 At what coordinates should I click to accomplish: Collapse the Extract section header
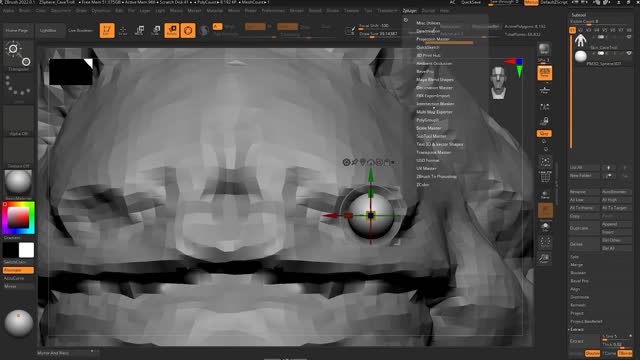tap(577, 329)
